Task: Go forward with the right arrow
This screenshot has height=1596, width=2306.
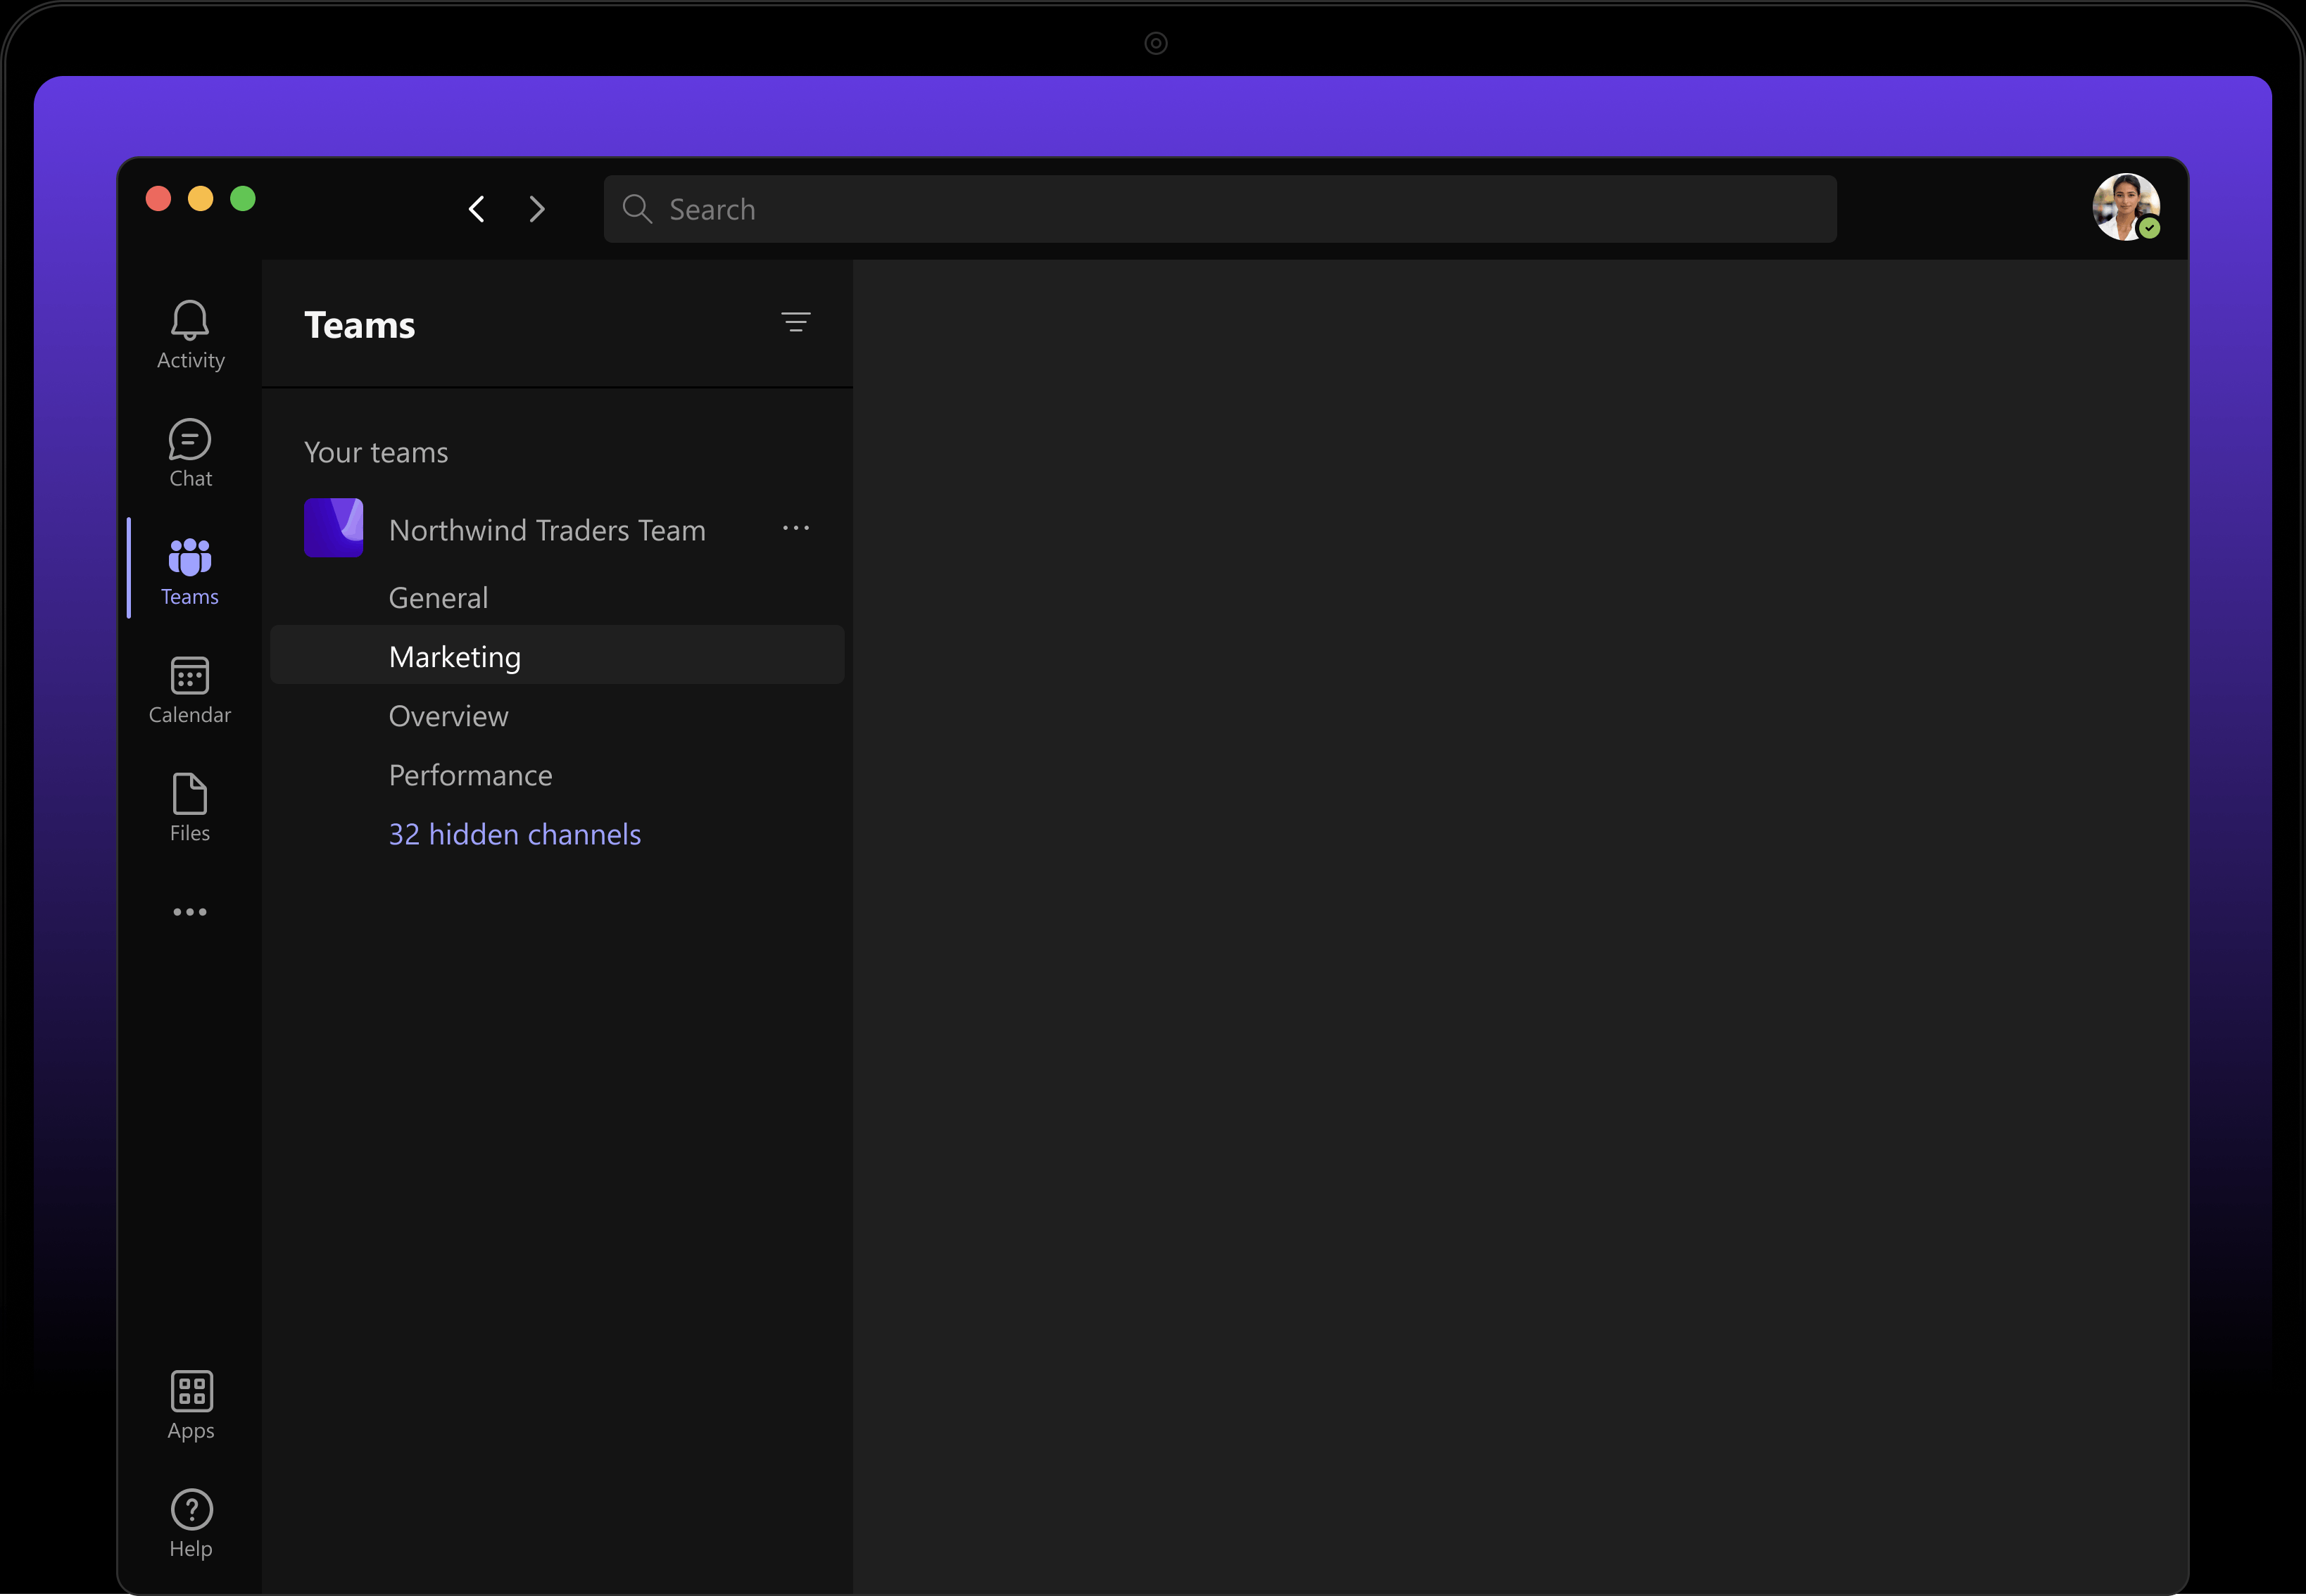Action: pyautogui.click(x=537, y=209)
